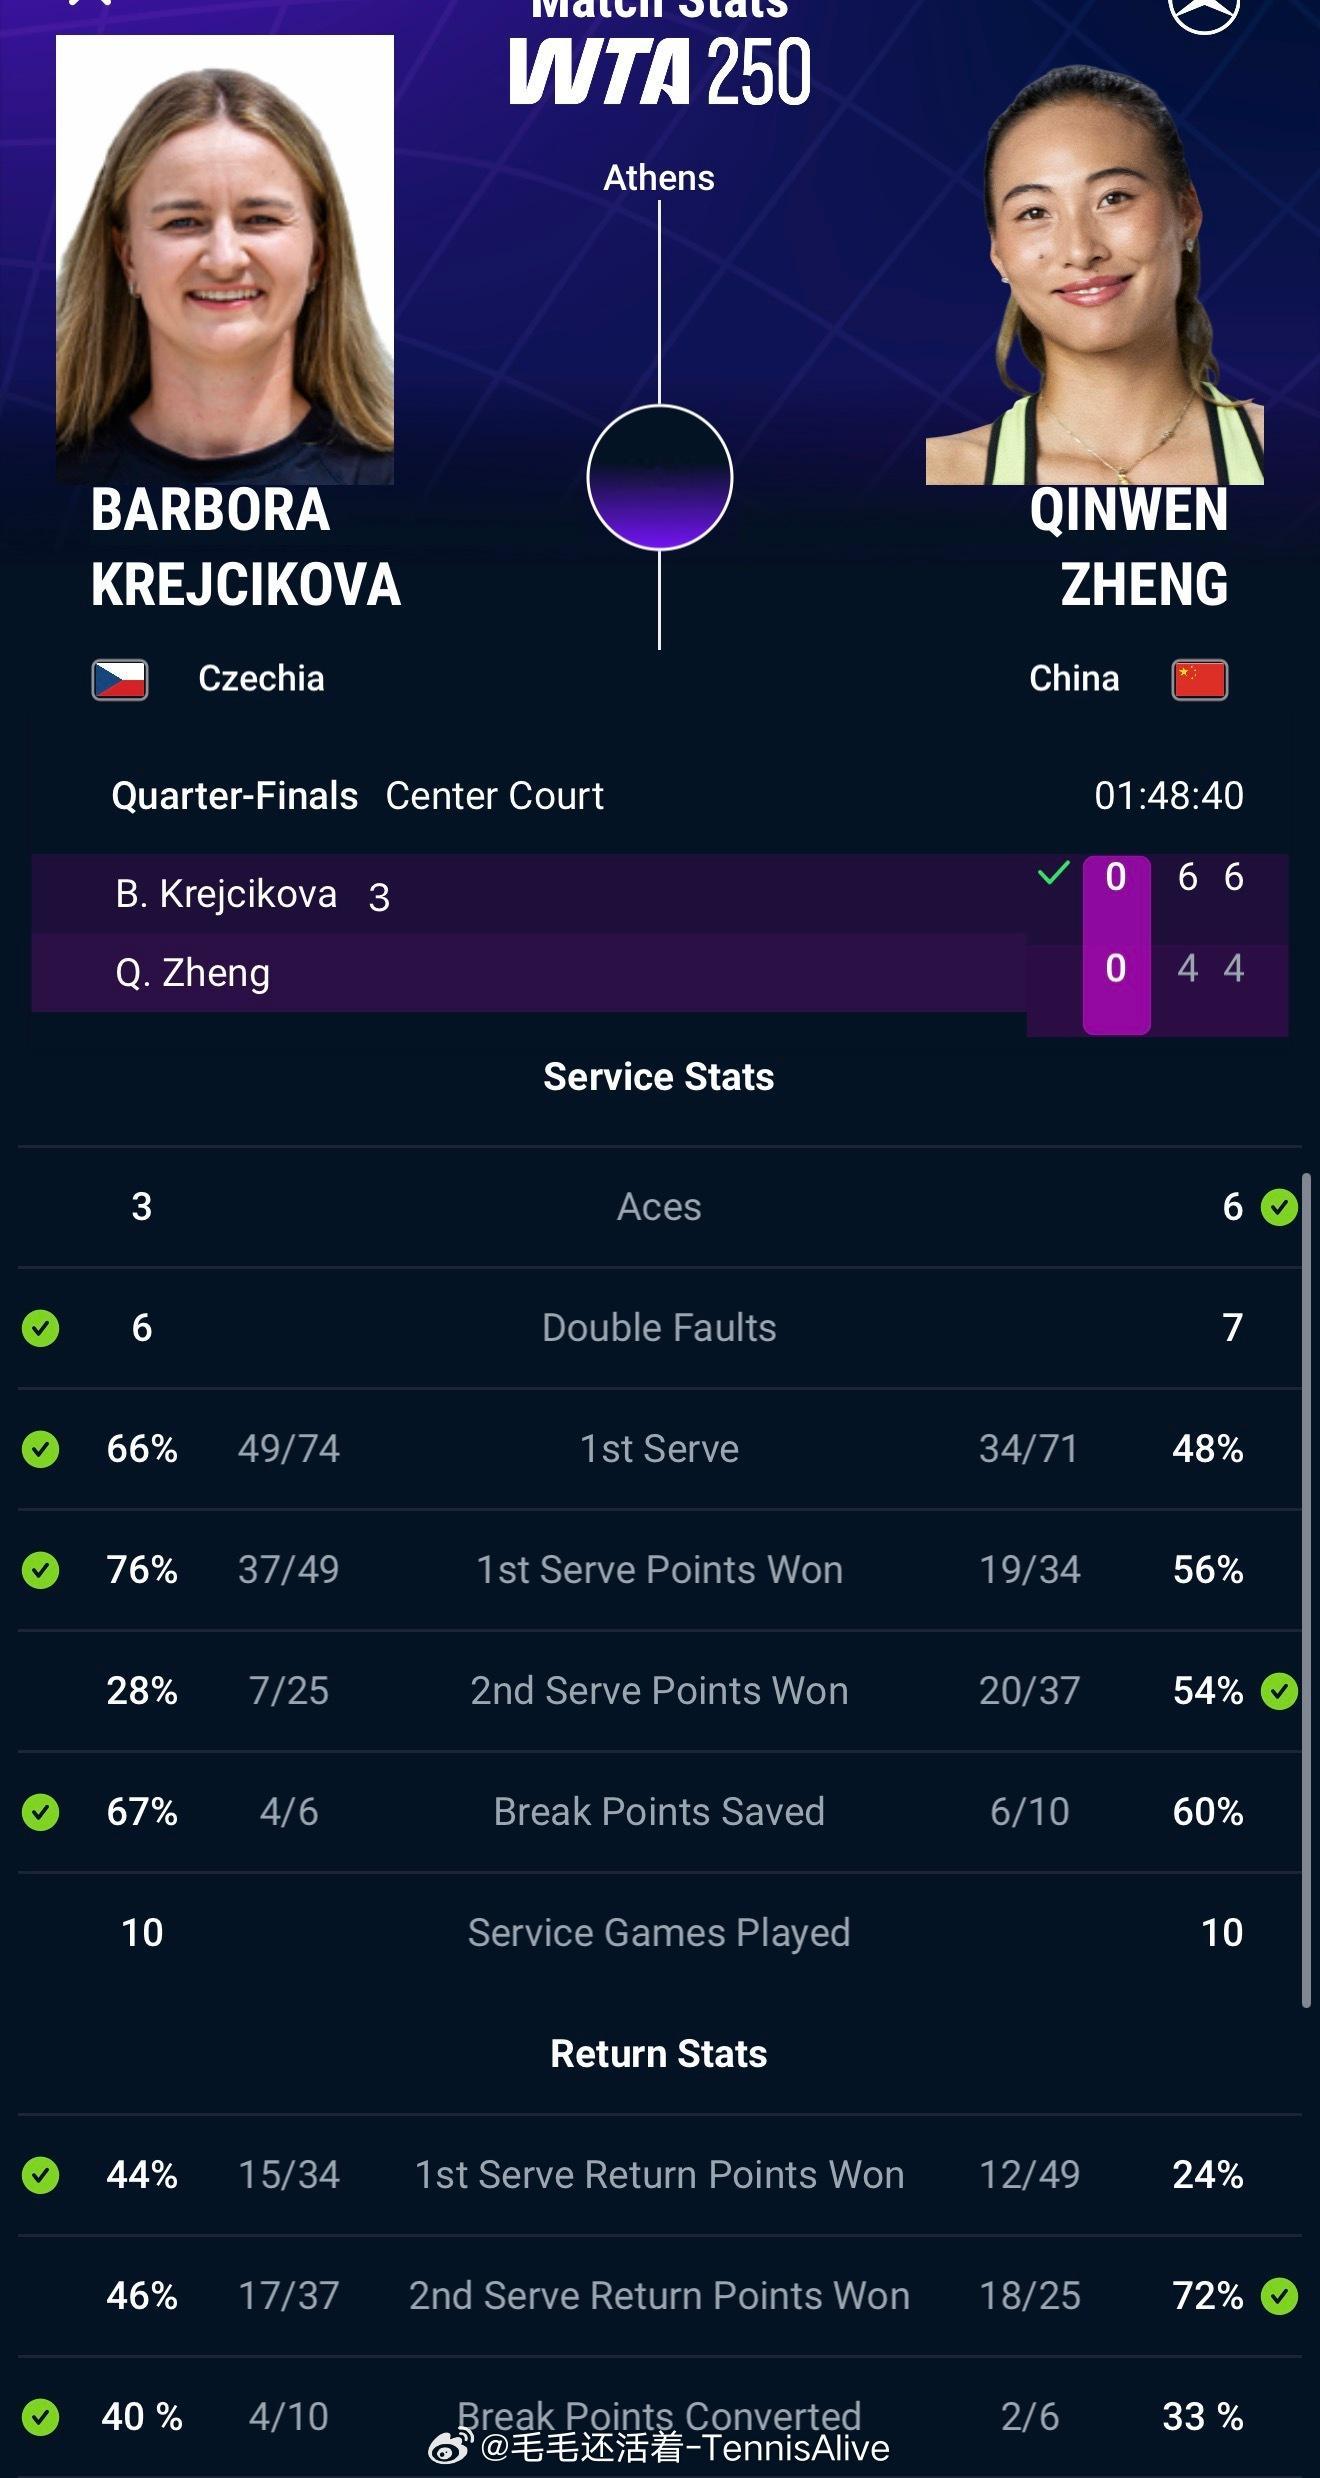Click the Weibo logo in the watermark
Image resolution: width=1320 pixels, height=2478 pixels.
[x=452, y=2448]
